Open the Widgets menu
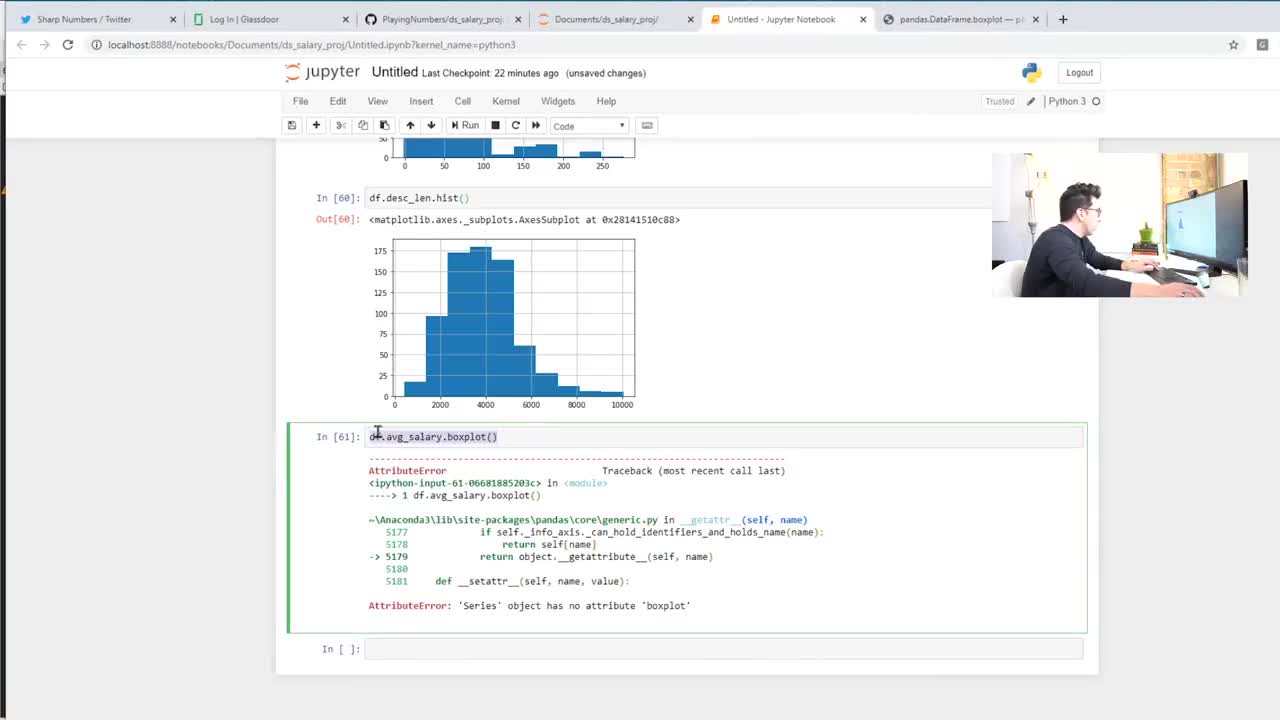This screenshot has height=720, width=1280. (557, 101)
